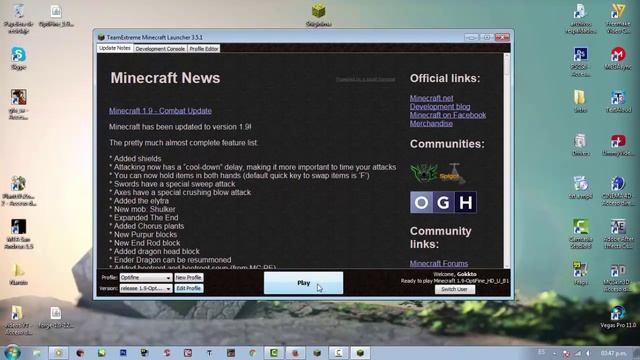Image resolution: width=640 pixels, height=360 pixels.
Task: Open the Minecraft block icon atop the desktop
Action: [x=318, y=15]
